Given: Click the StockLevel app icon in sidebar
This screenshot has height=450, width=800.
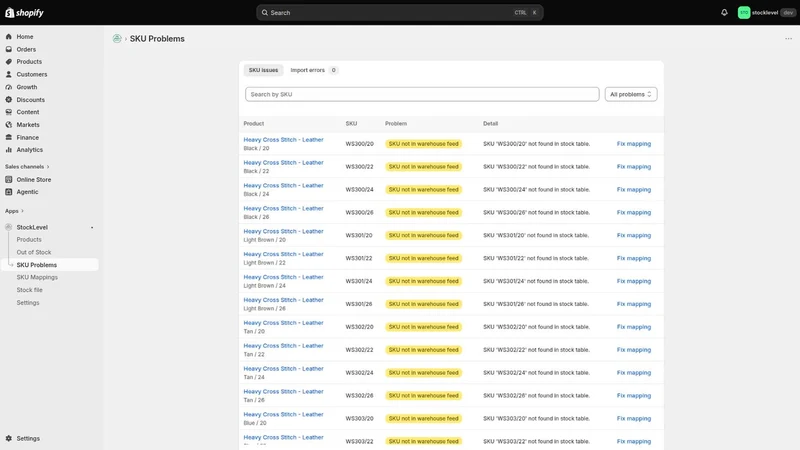Looking at the screenshot, I should (x=9, y=228).
